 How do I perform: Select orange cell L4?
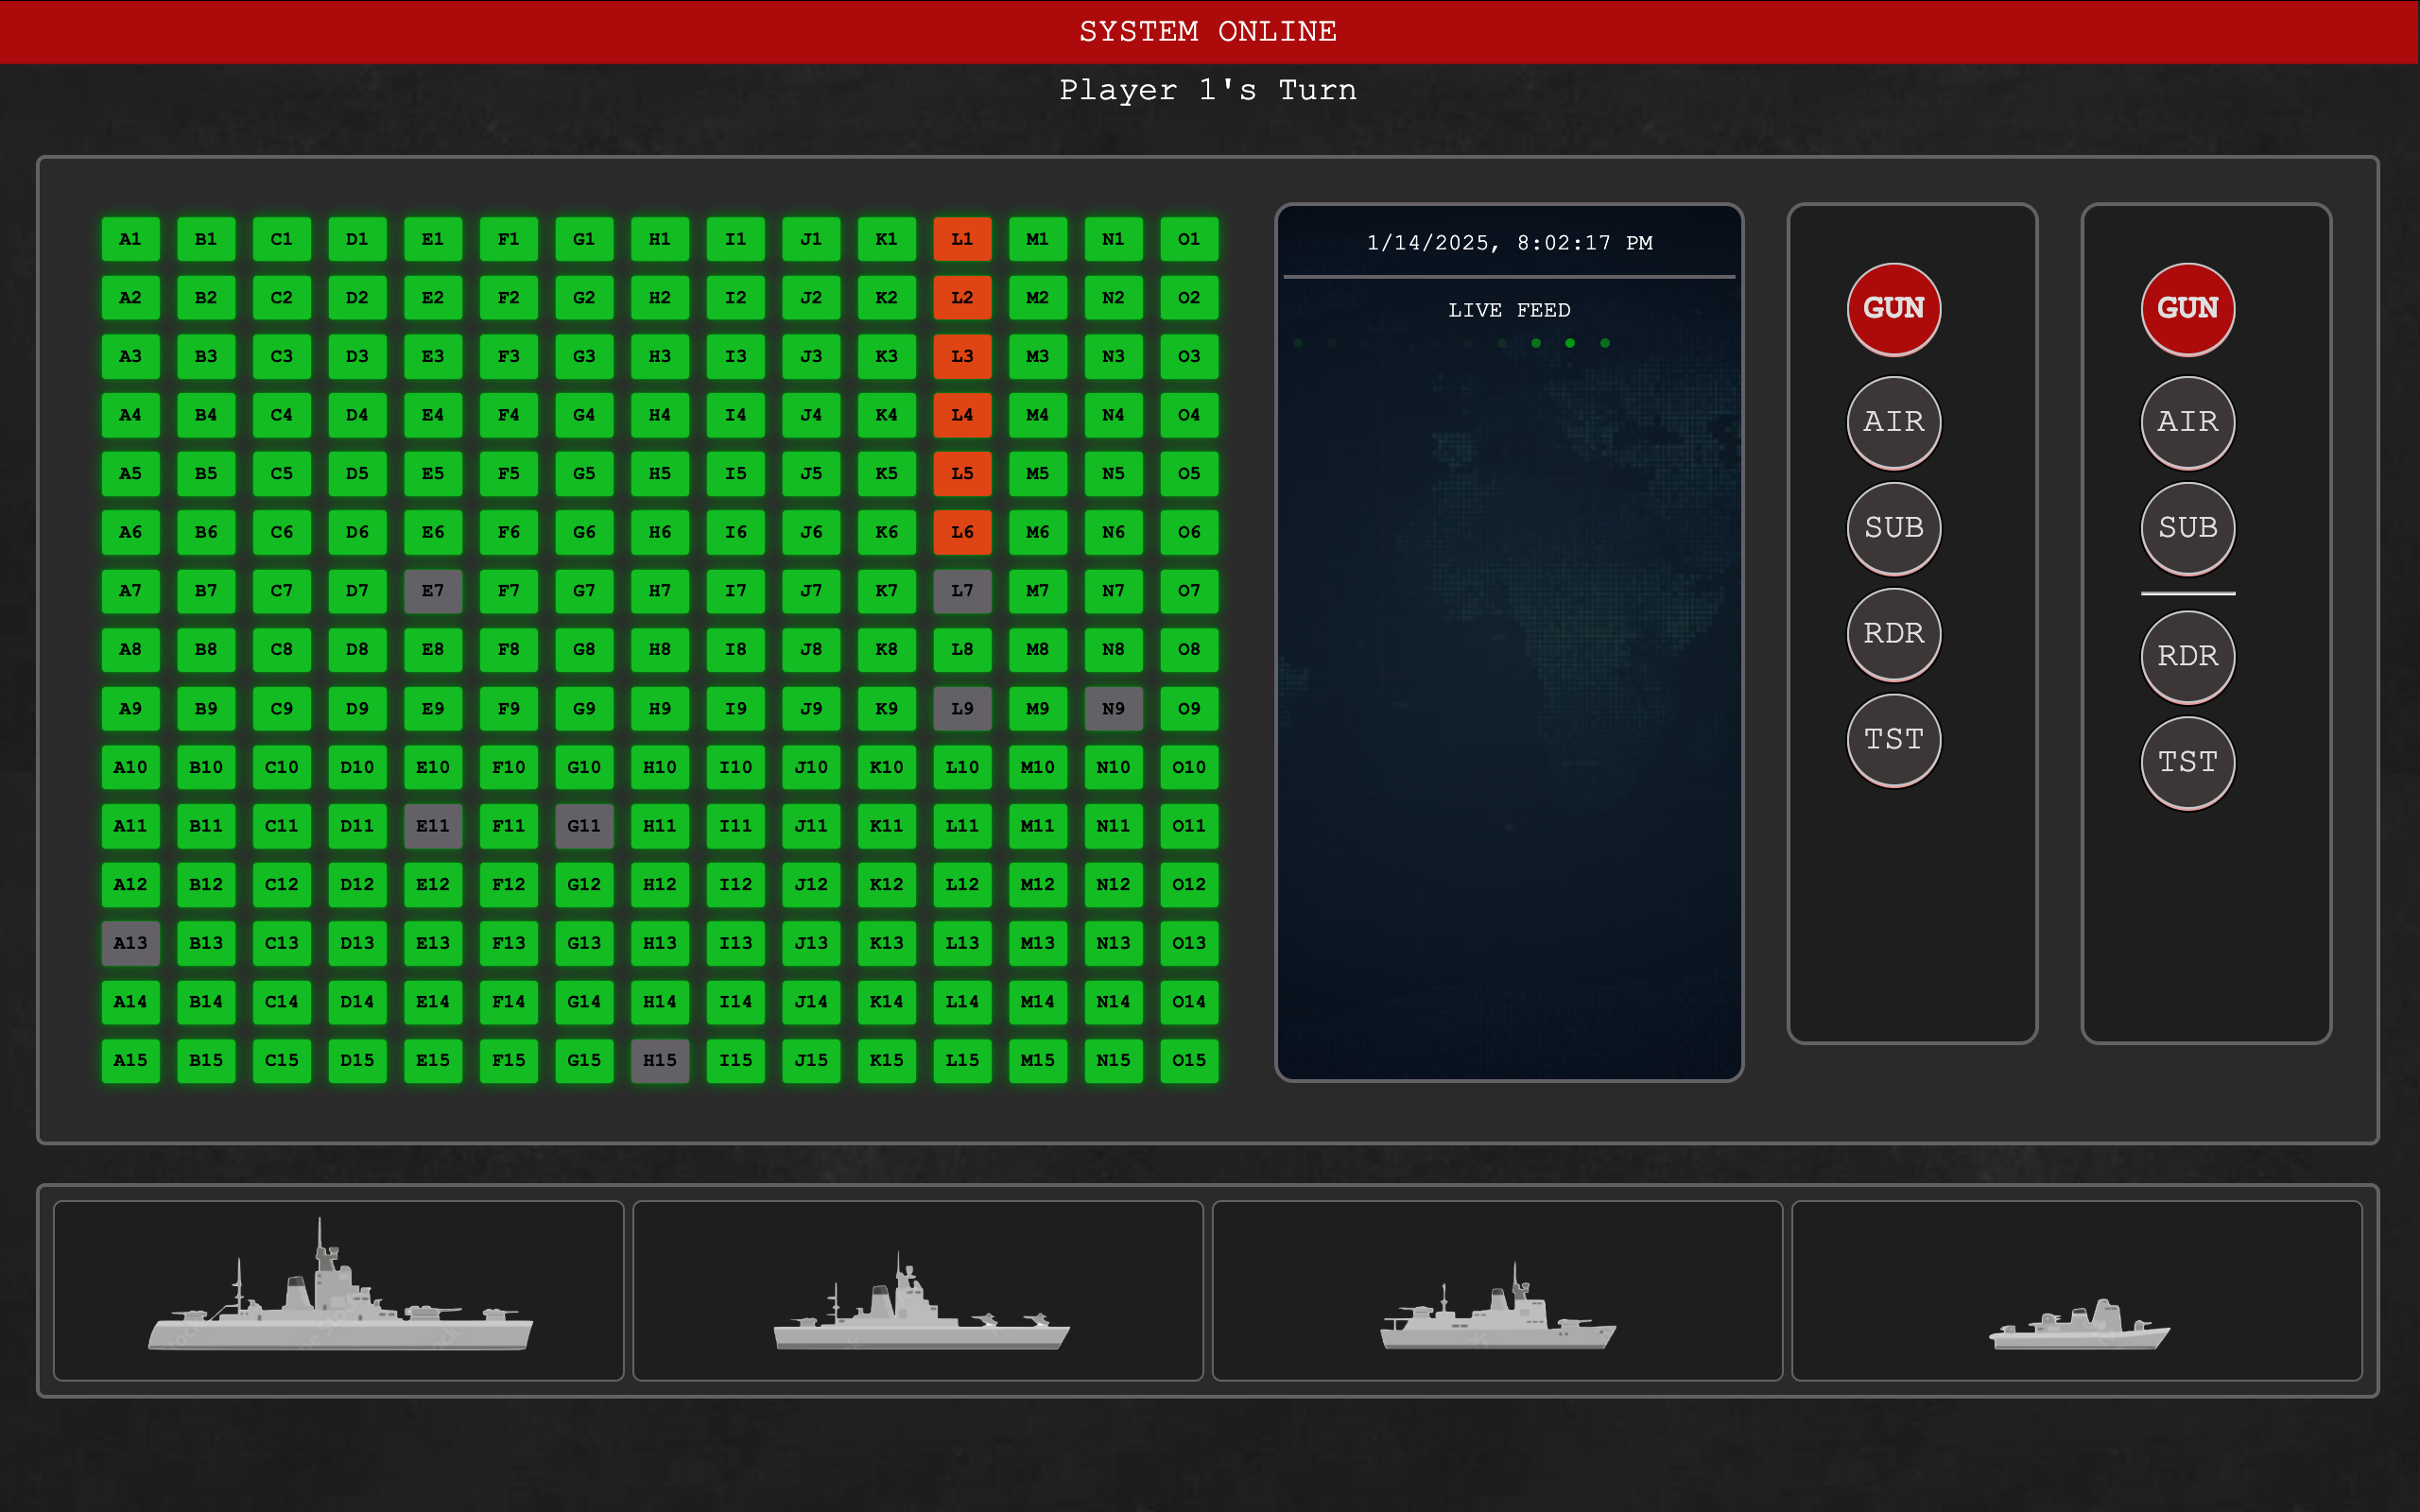click(x=962, y=415)
